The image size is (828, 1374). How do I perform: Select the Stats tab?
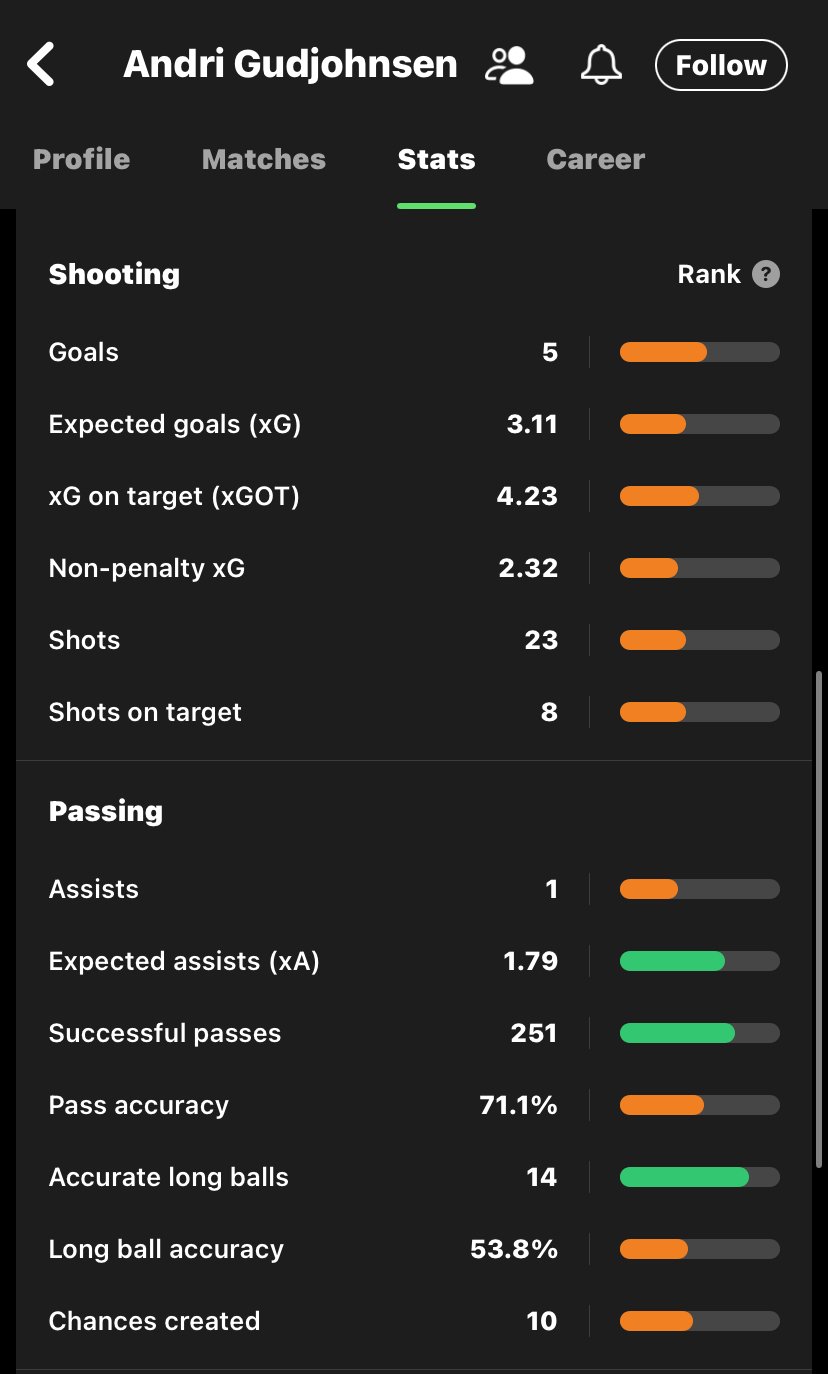436,159
